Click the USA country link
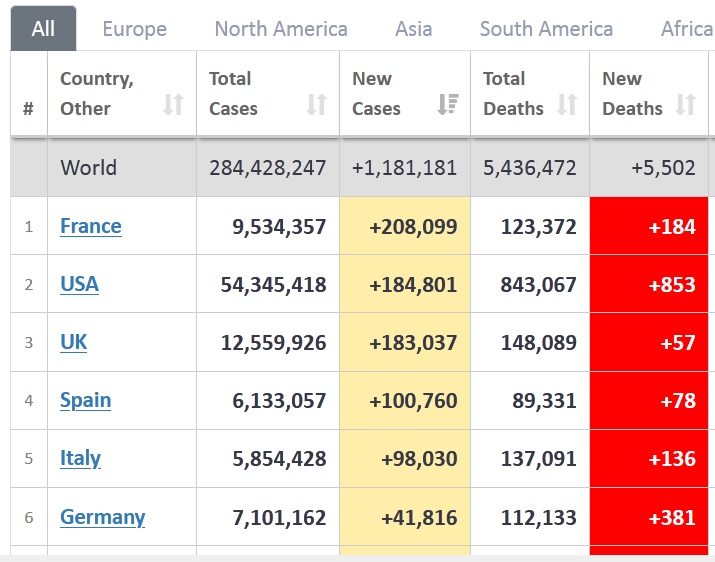This screenshot has width=715, height=562. [79, 284]
